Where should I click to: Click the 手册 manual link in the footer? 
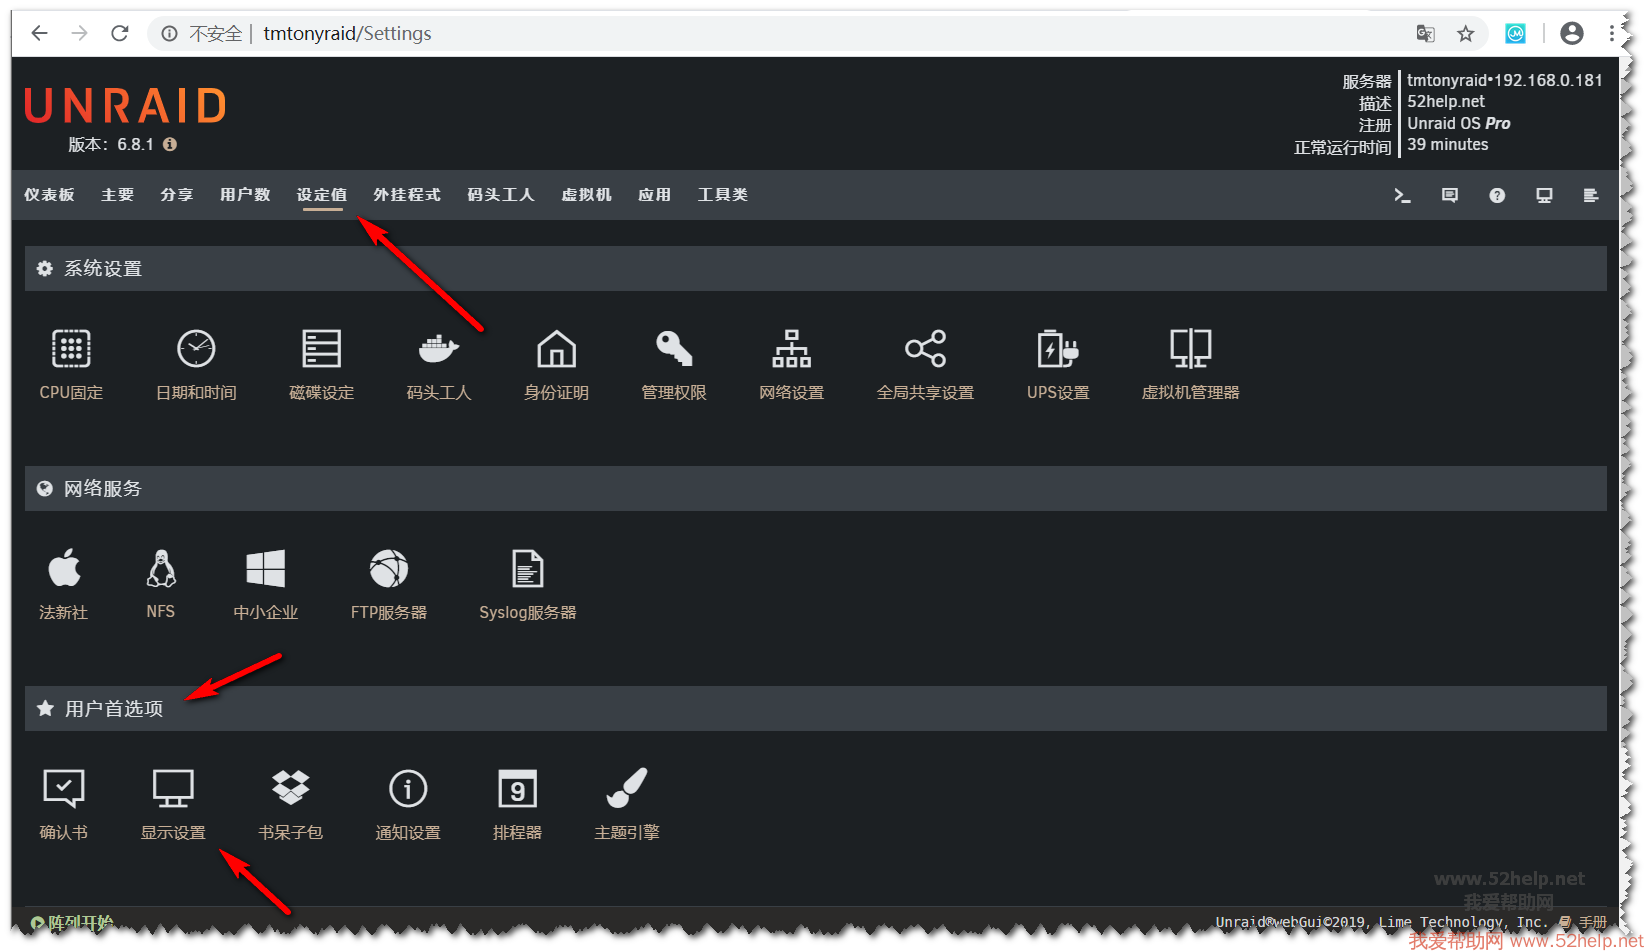tap(1592, 922)
